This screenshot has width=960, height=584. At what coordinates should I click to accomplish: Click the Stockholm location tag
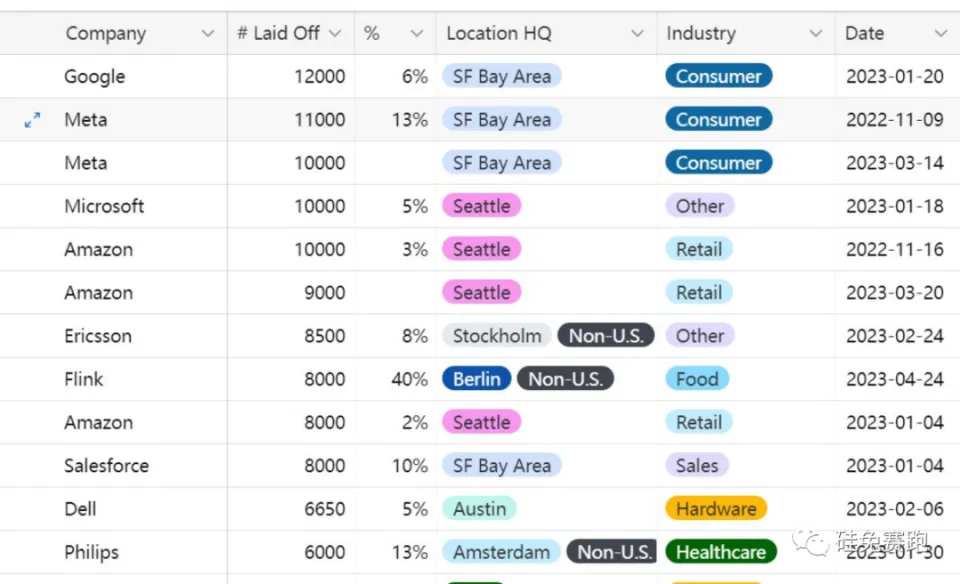click(x=496, y=336)
